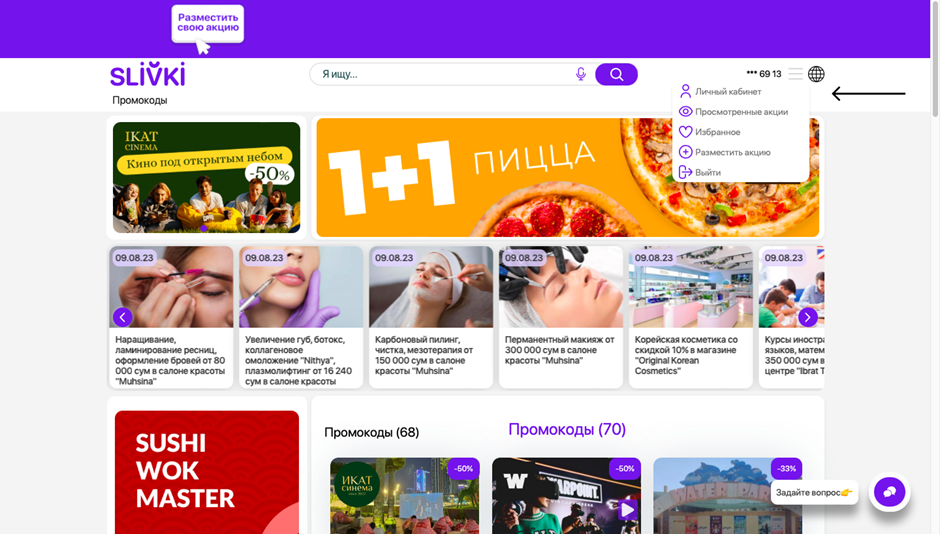Open the Ikat Cinema open-air banner

pyautogui.click(x=206, y=177)
